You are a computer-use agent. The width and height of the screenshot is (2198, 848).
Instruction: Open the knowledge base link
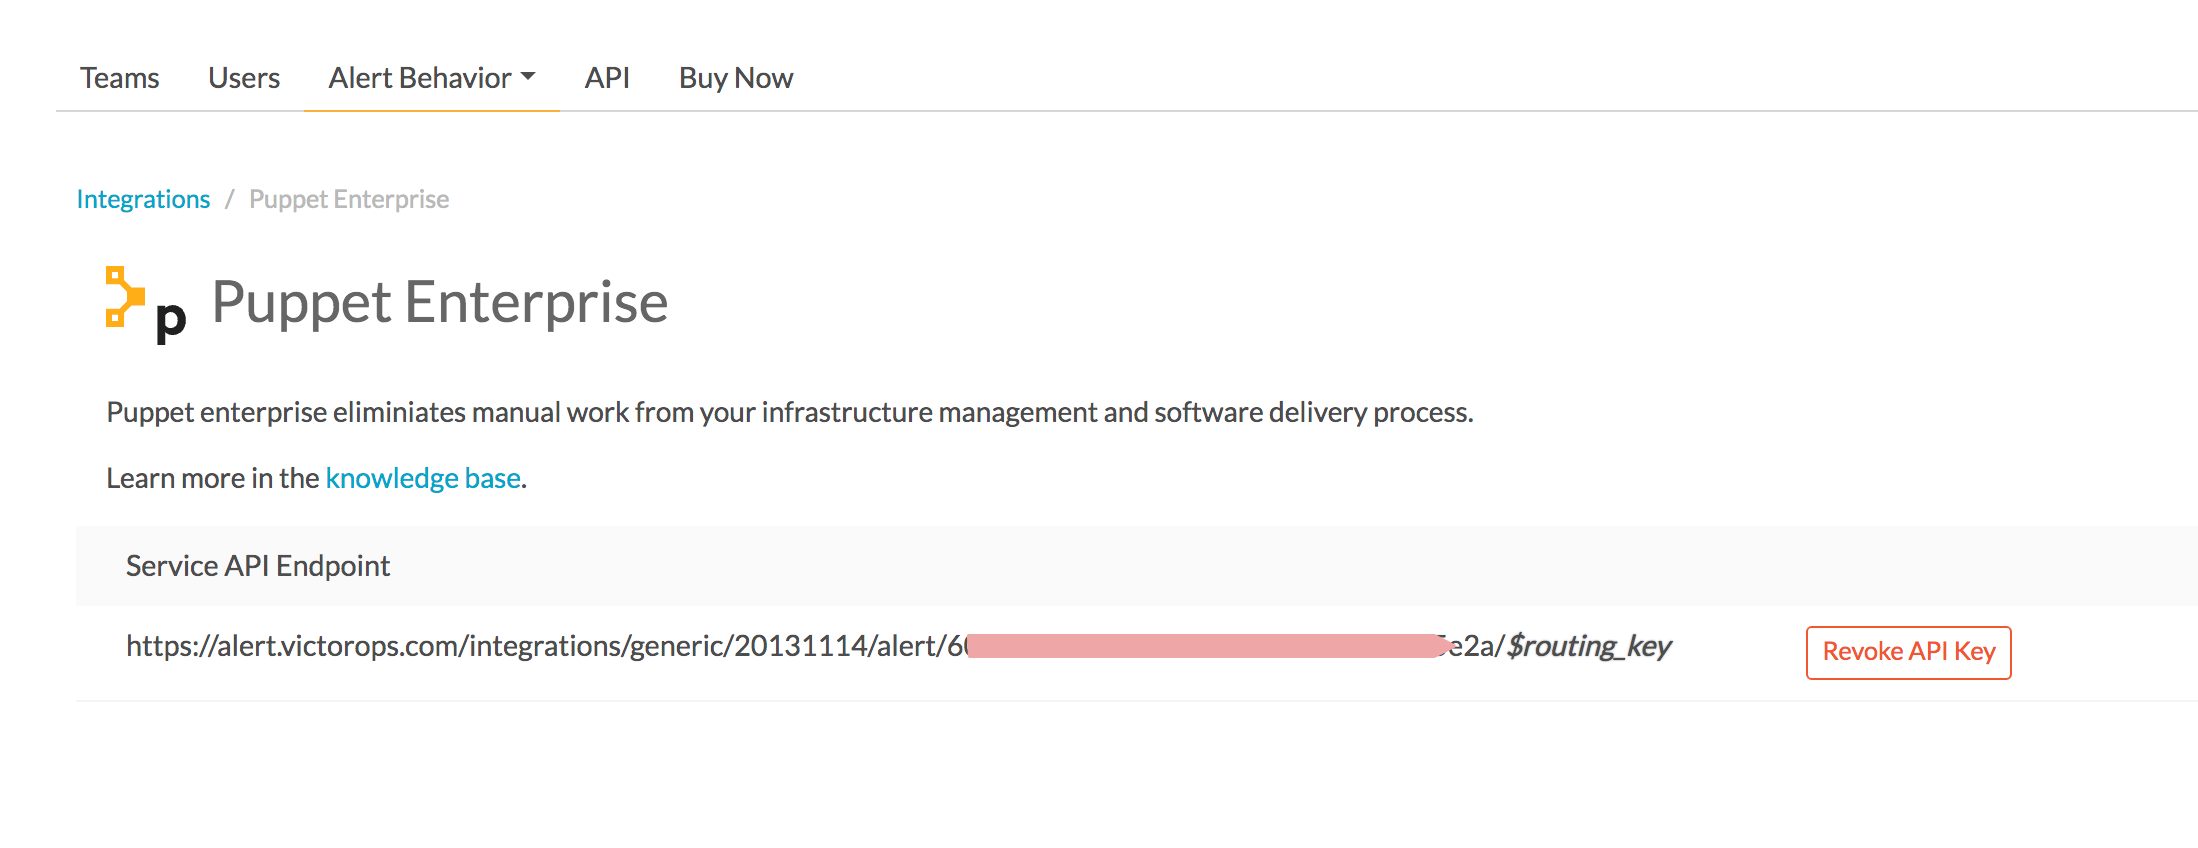423,478
